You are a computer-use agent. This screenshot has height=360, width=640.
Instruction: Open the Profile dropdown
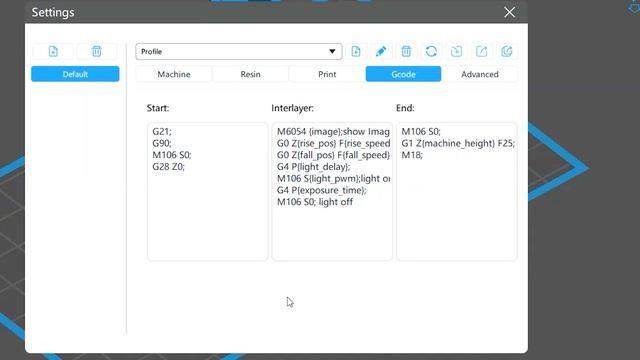coord(239,51)
